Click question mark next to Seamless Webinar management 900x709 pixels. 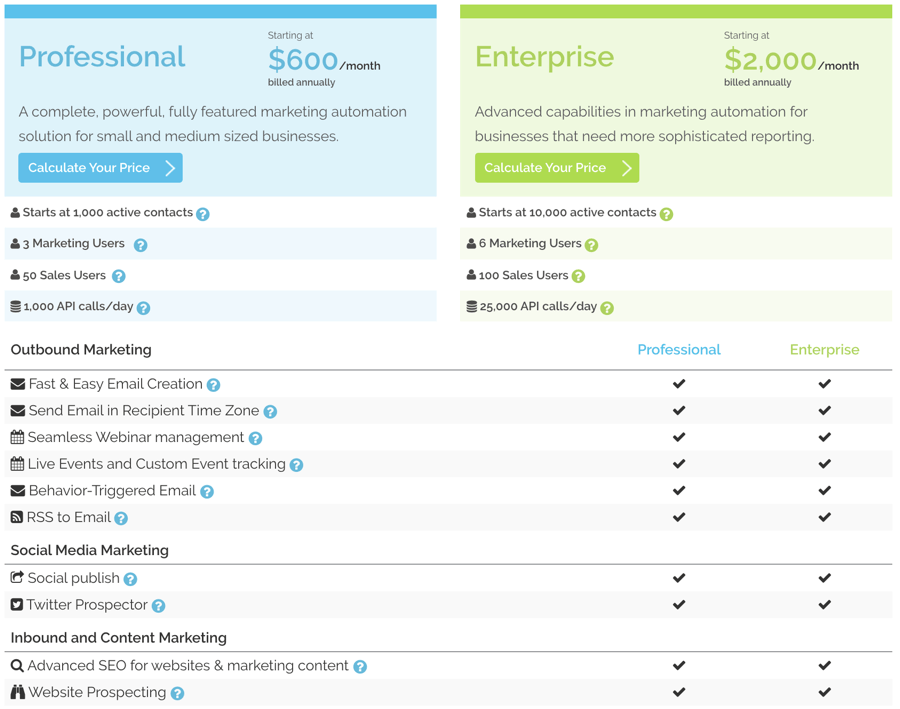[255, 439]
